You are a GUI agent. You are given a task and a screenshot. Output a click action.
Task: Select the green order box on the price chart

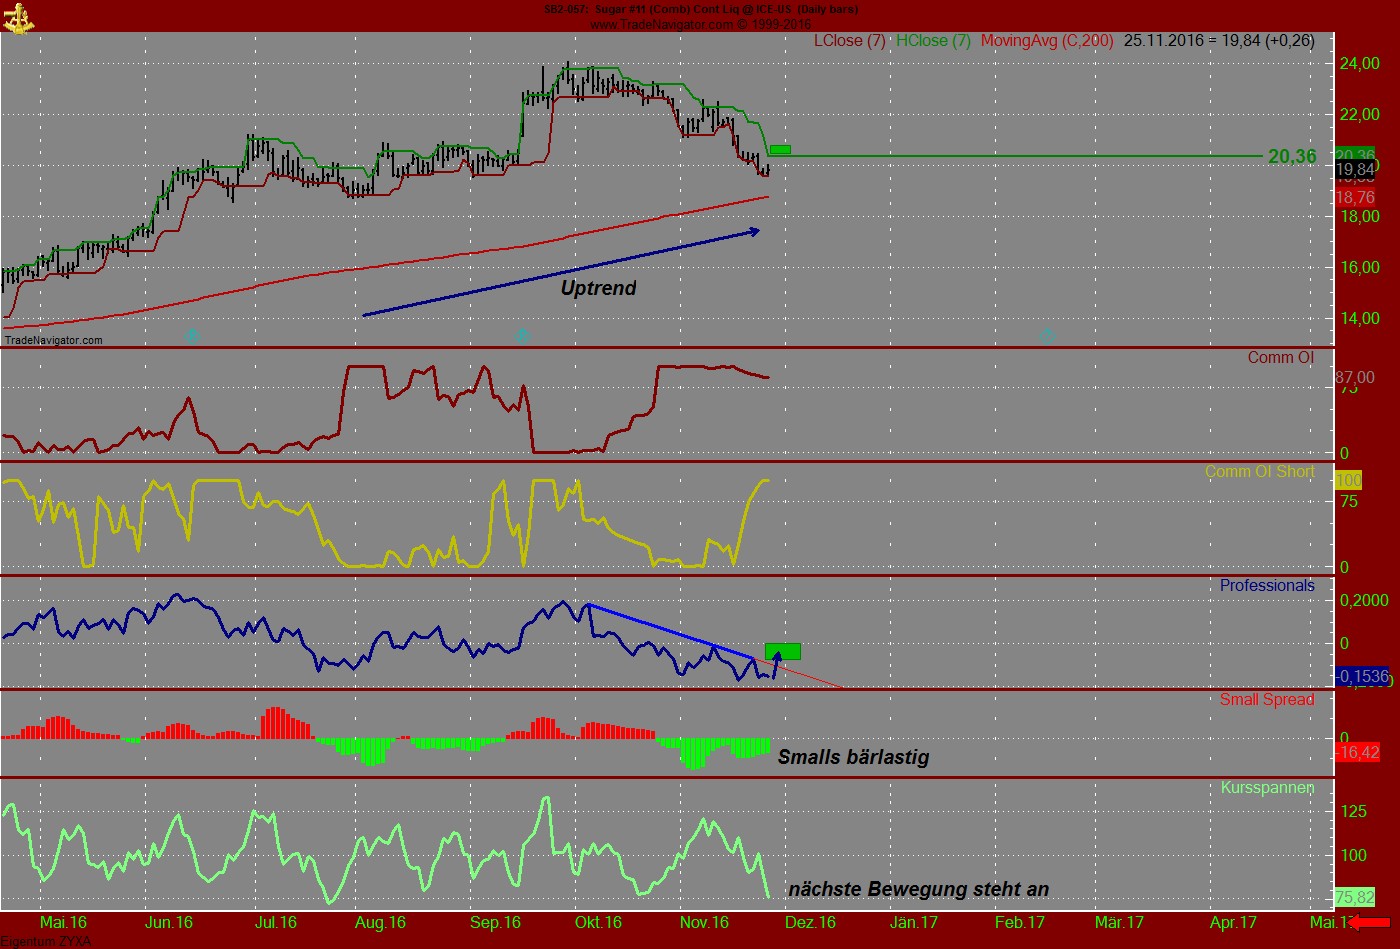[x=782, y=148]
